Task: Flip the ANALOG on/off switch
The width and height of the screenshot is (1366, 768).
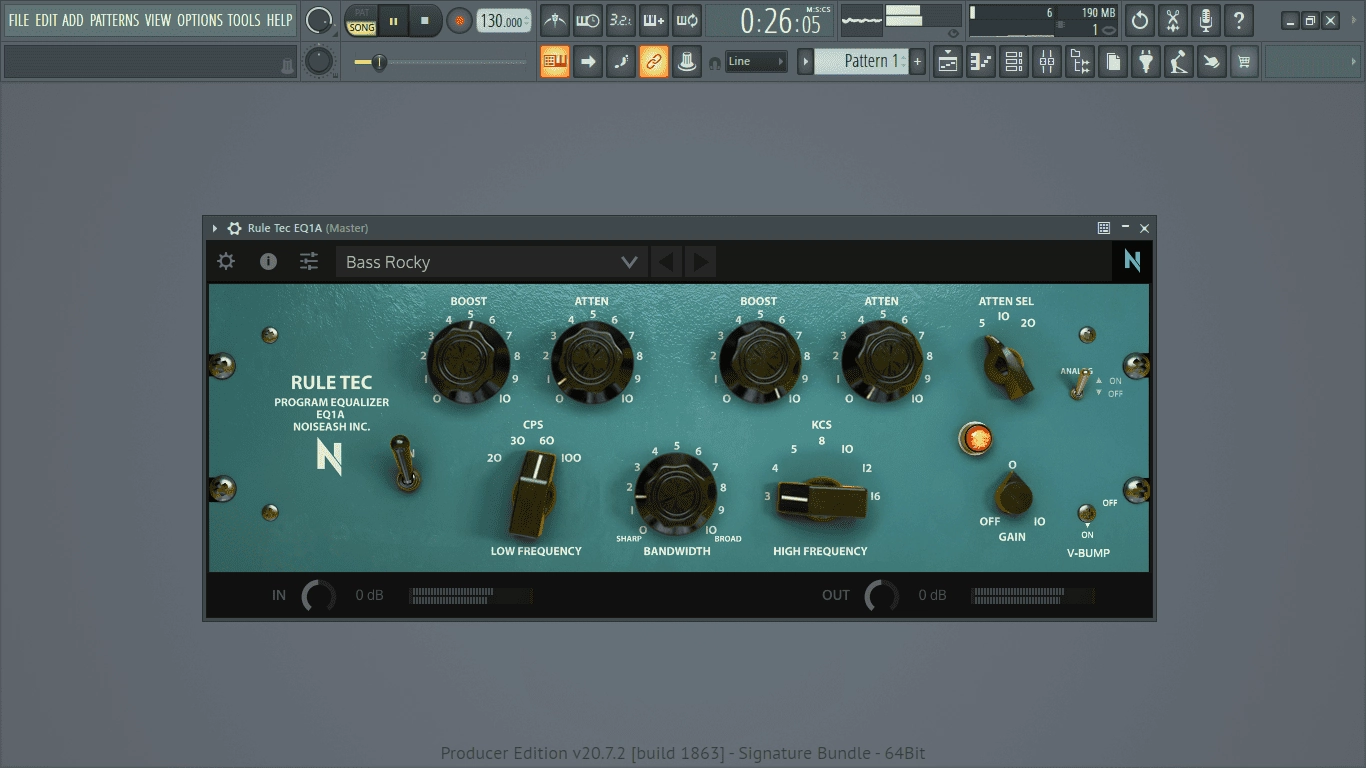Action: point(1078,383)
